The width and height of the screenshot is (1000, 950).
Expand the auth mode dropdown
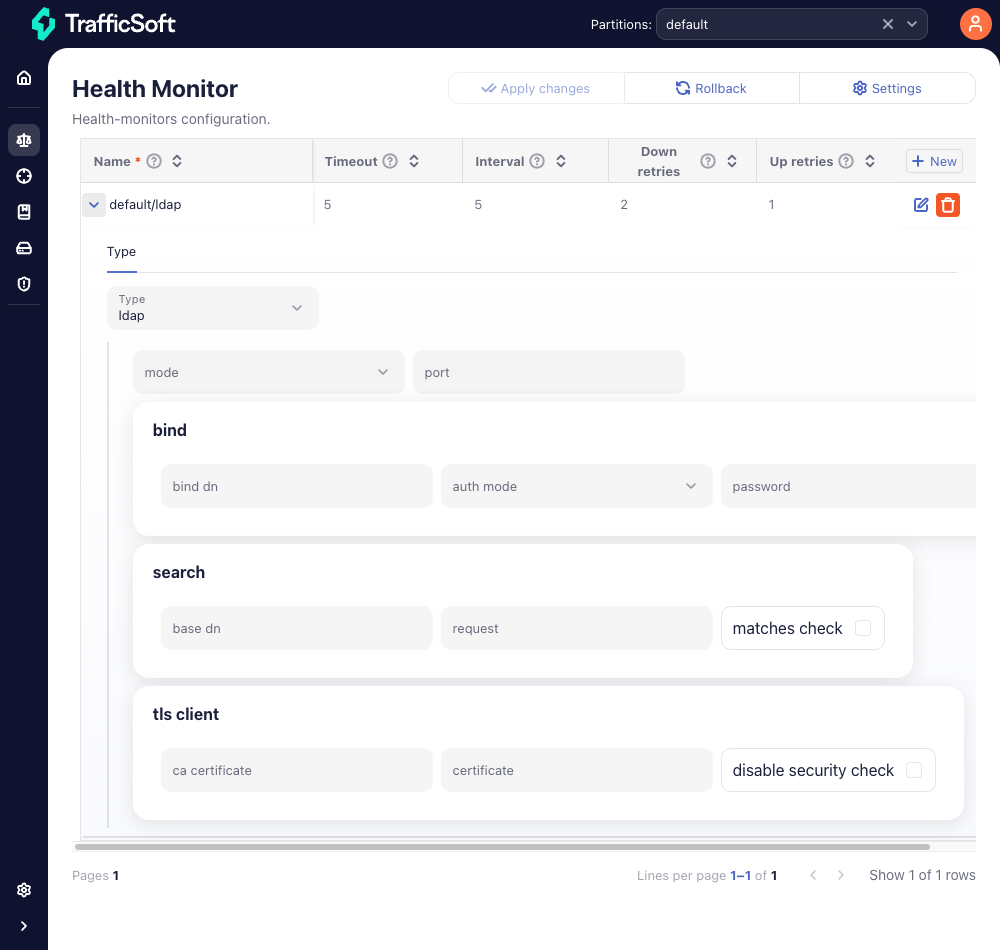[x=576, y=486]
